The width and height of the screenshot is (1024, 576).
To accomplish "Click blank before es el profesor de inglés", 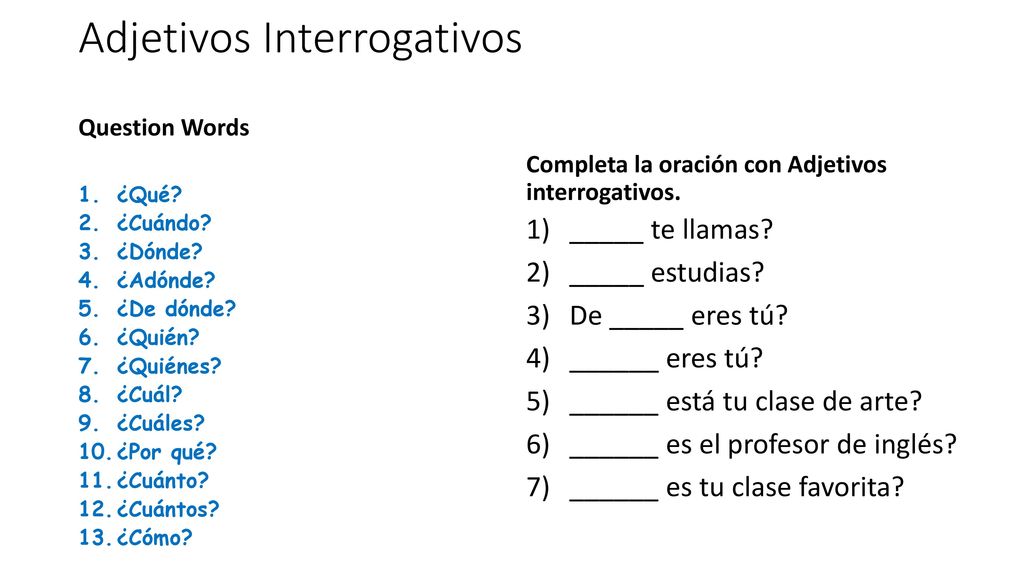I will (614, 450).
